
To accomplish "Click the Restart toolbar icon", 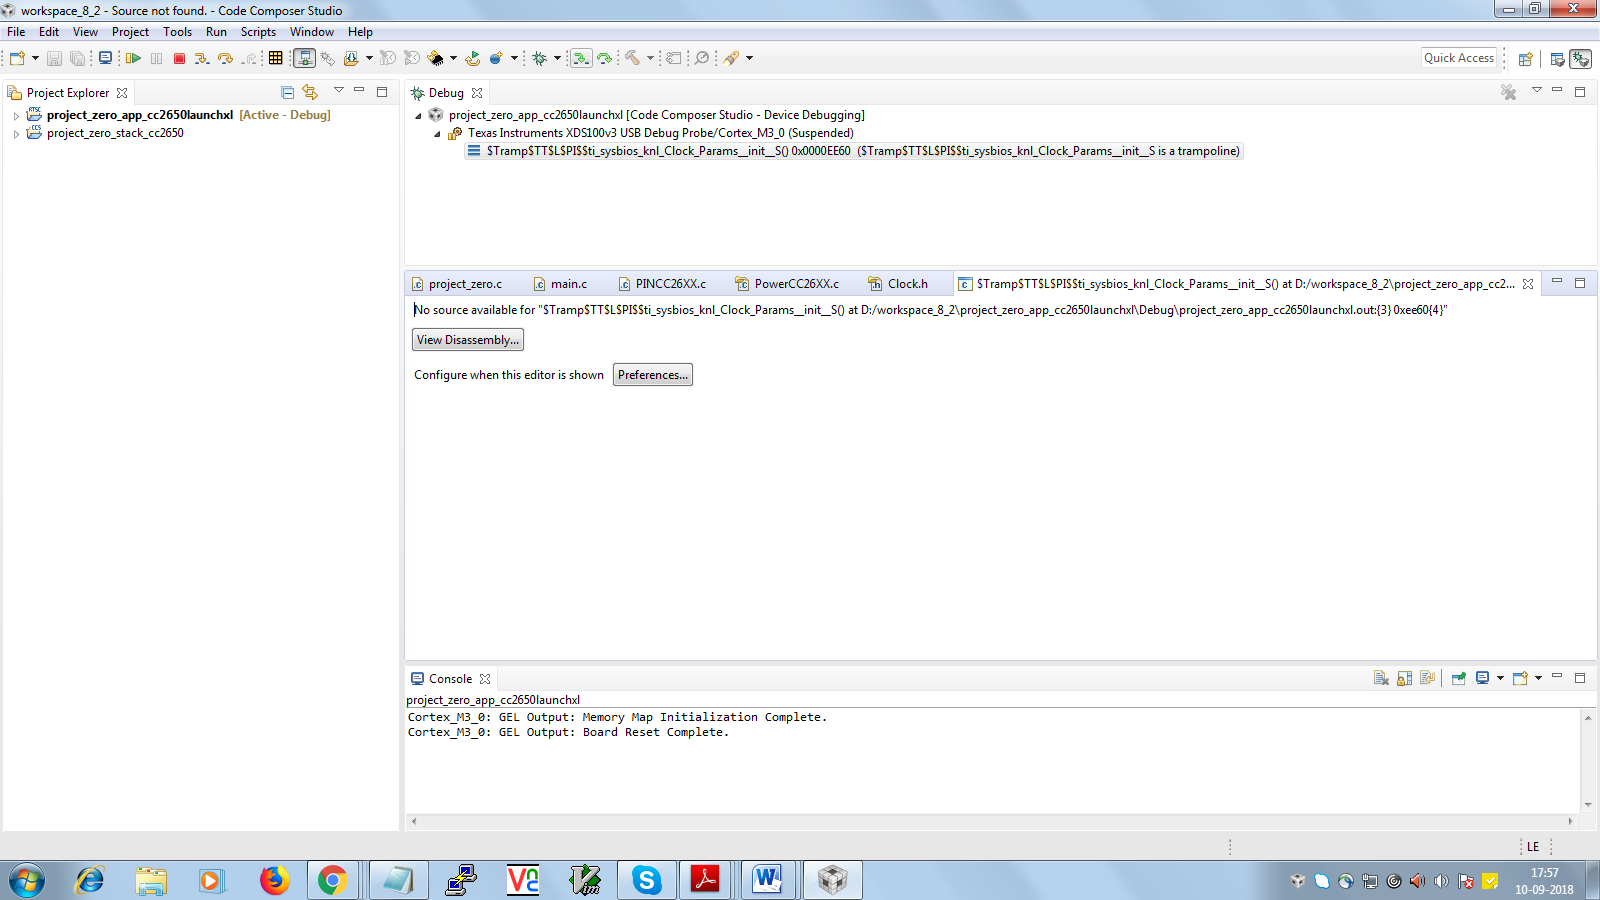I will pos(472,58).
